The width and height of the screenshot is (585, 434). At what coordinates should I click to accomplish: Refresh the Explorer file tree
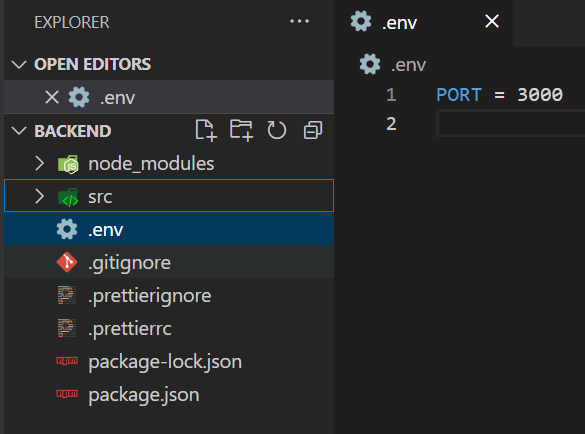click(276, 130)
